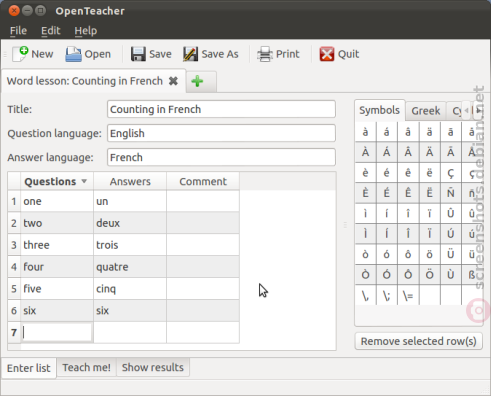This screenshot has width=491, height=396.
Task: Switch to the Greek symbols tab
Action: click(x=426, y=111)
